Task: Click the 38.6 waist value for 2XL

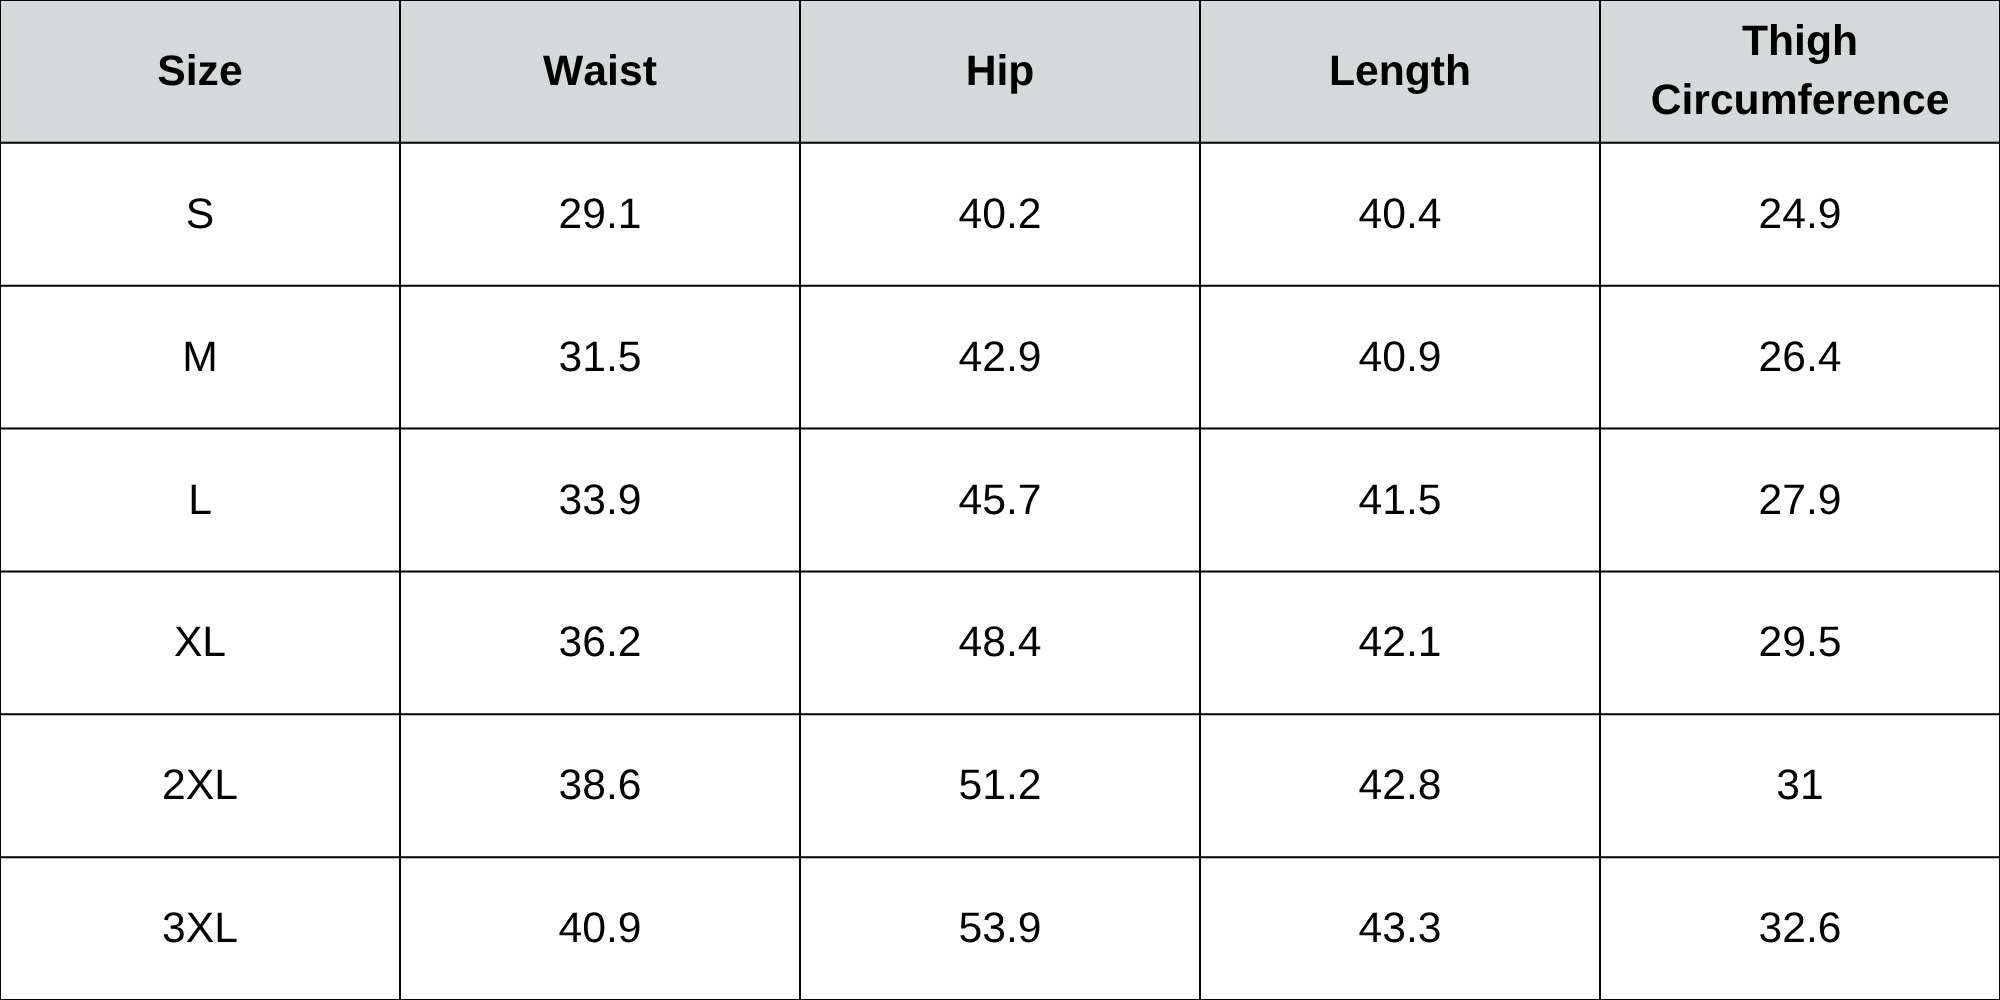Action: point(600,785)
